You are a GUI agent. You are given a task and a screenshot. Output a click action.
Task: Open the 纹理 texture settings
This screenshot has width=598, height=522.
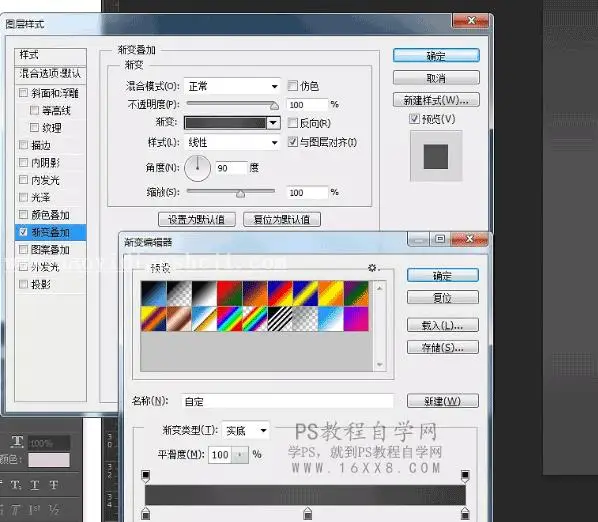51,128
